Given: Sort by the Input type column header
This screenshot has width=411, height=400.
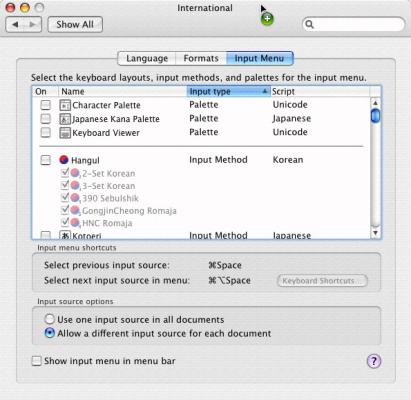Looking at the screenshot, I should point(229,91).
